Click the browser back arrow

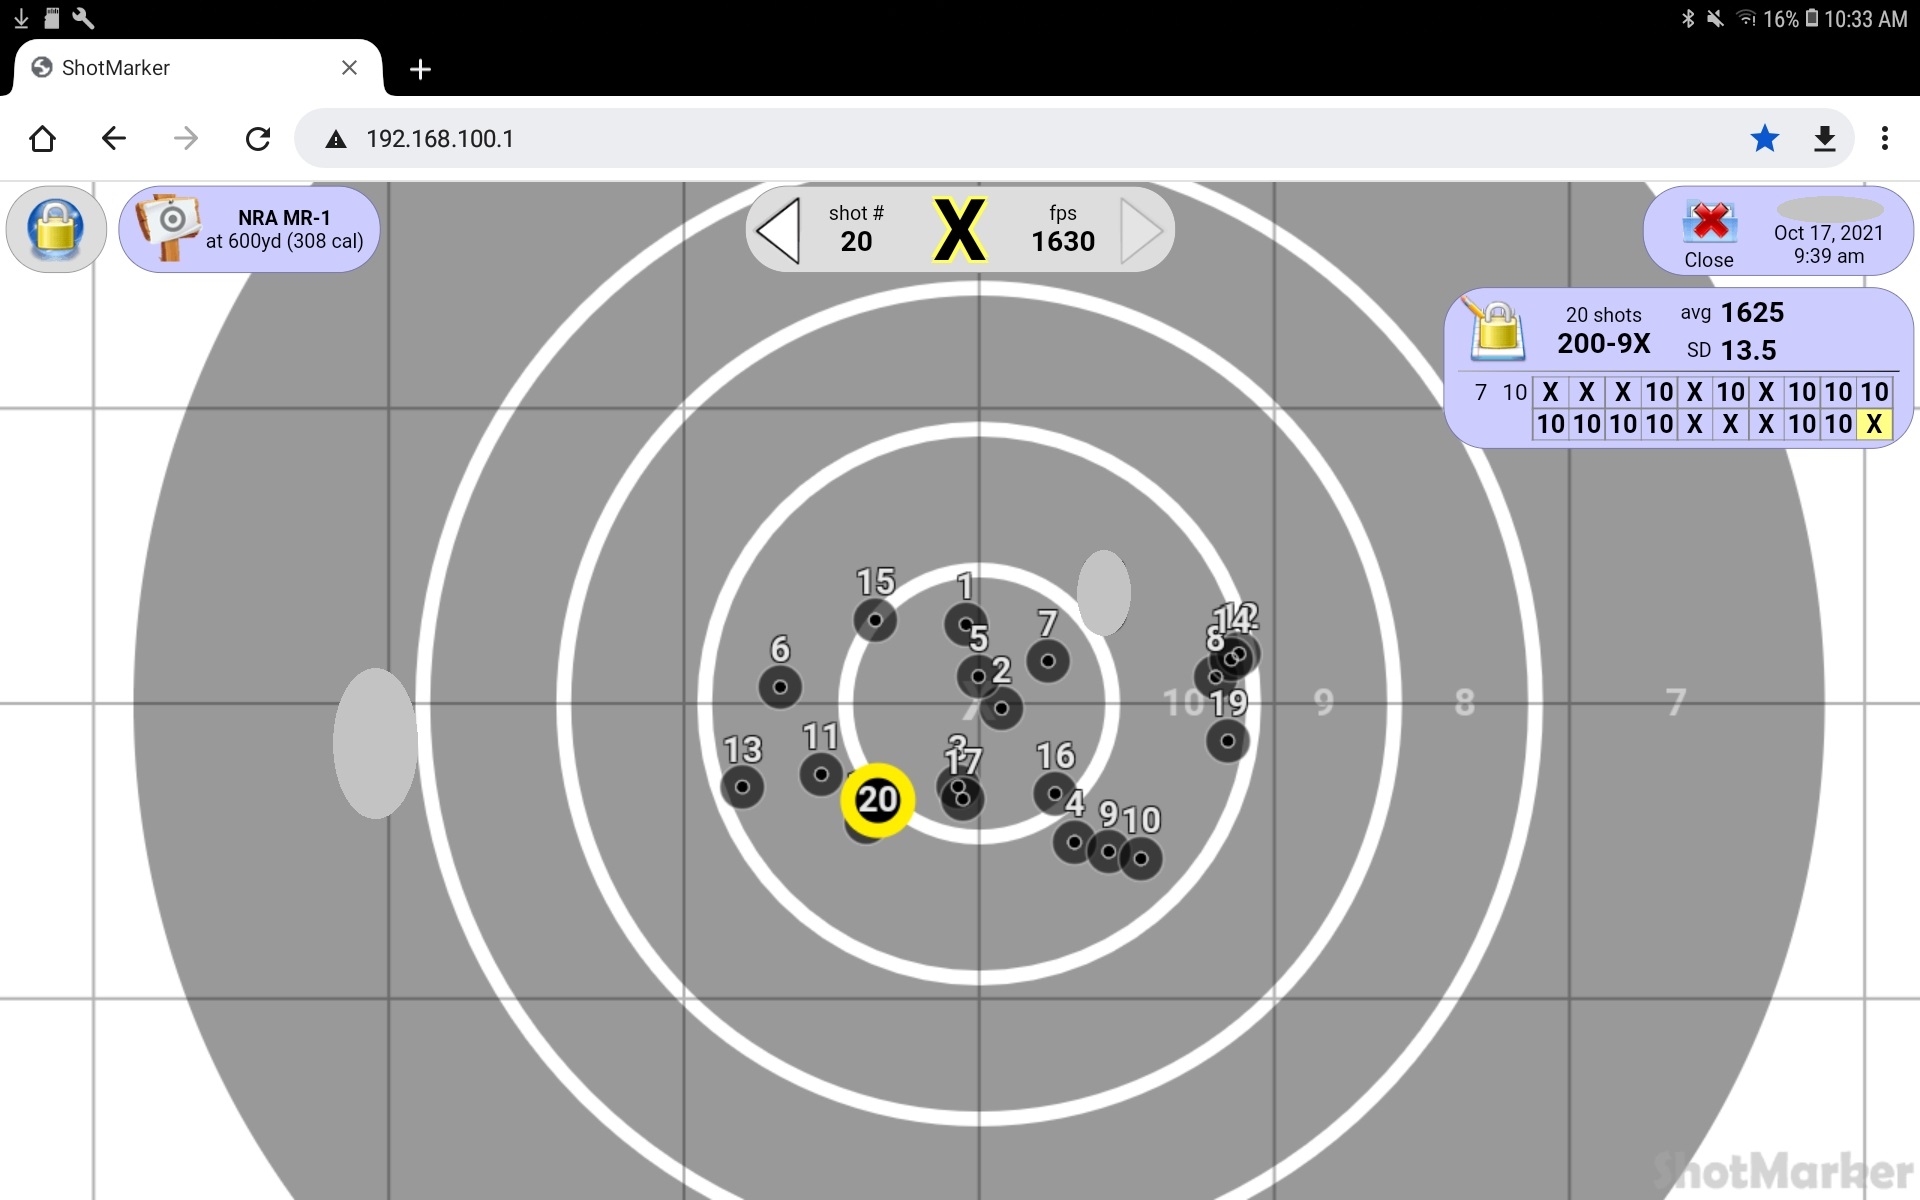114,138
